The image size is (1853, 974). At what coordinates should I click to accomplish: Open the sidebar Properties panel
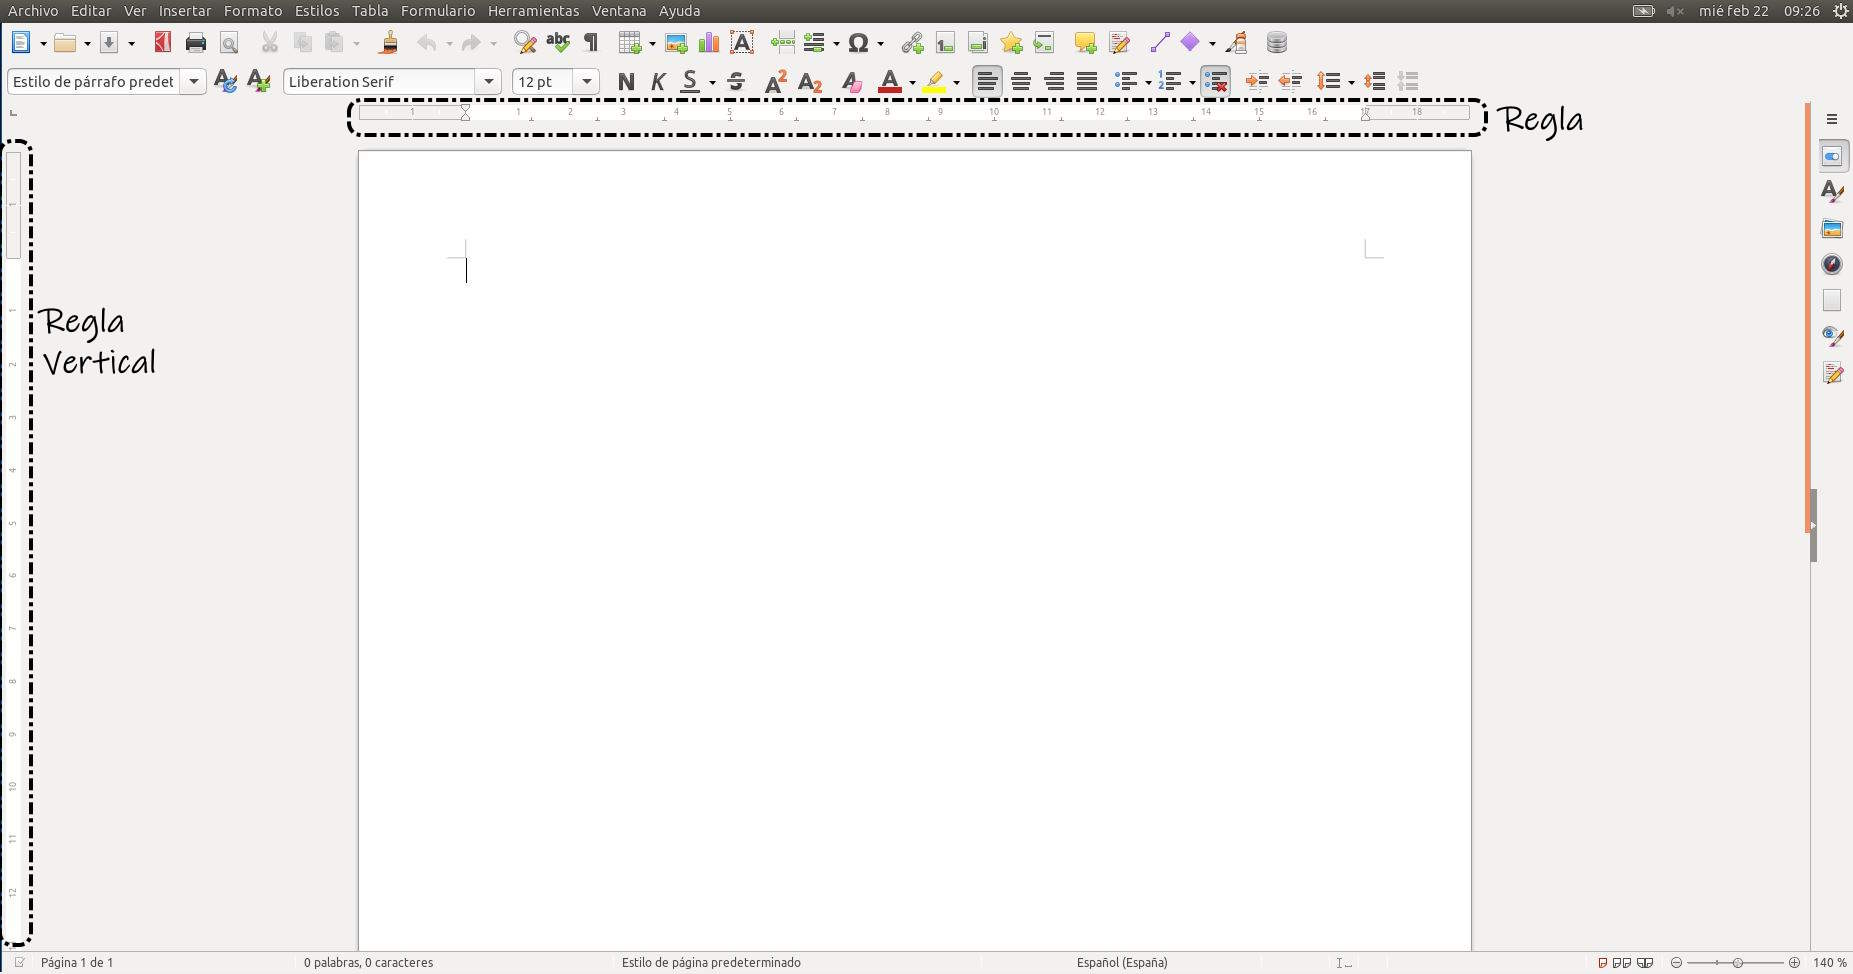1832,156
